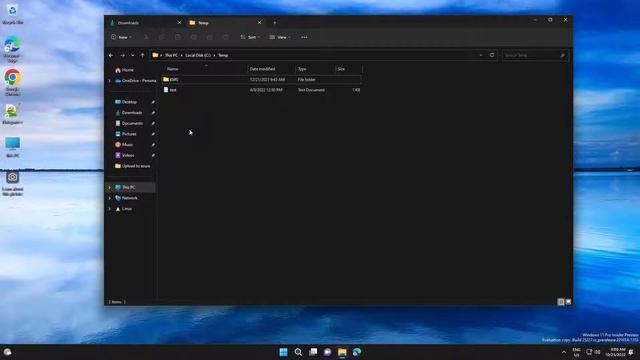Sort by the Type column header

click(316, 69)
